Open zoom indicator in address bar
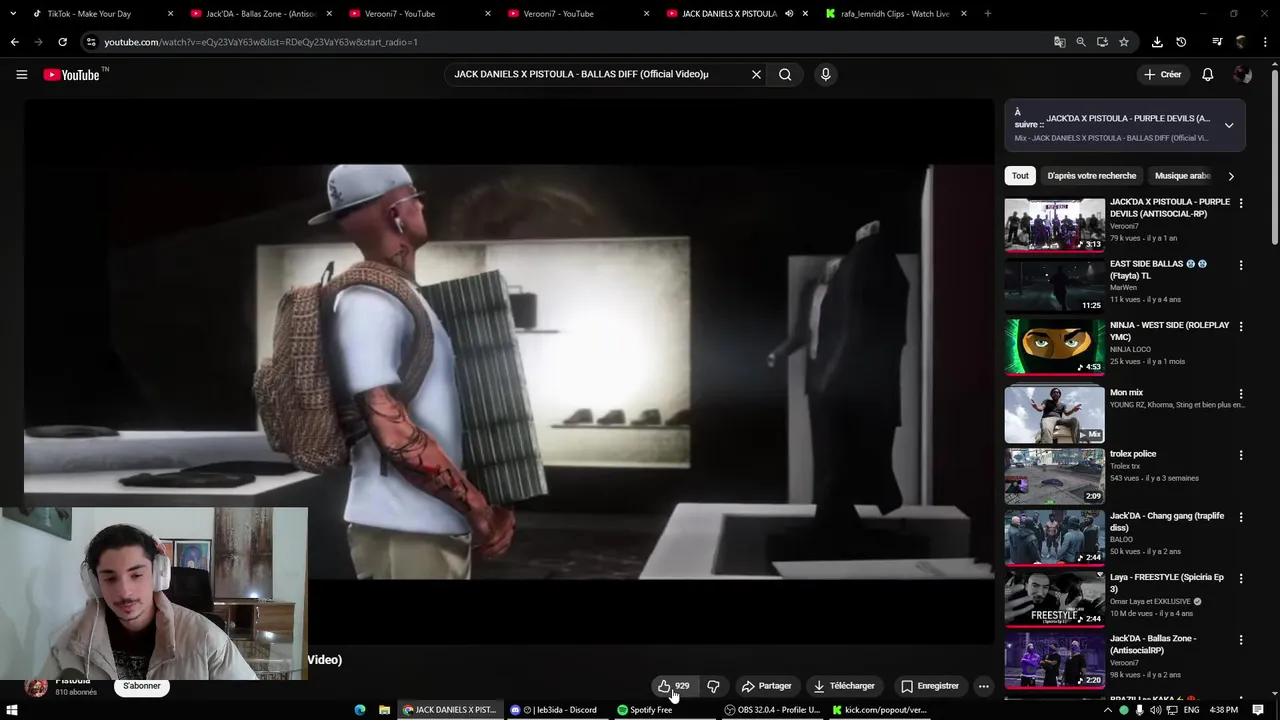This screenshot has height=720, width=1280. [x=1081, y=42]
